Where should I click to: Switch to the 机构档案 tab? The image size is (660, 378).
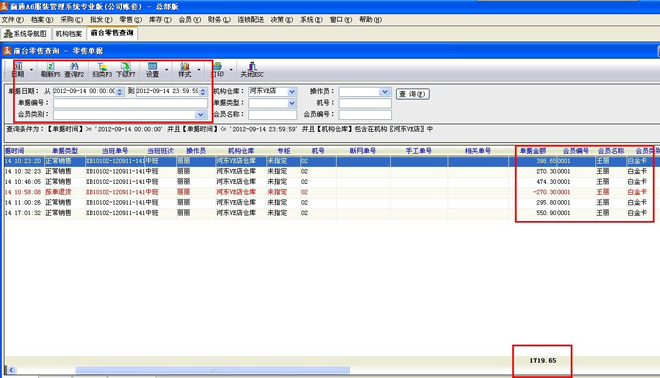click(x=69, y=34)
